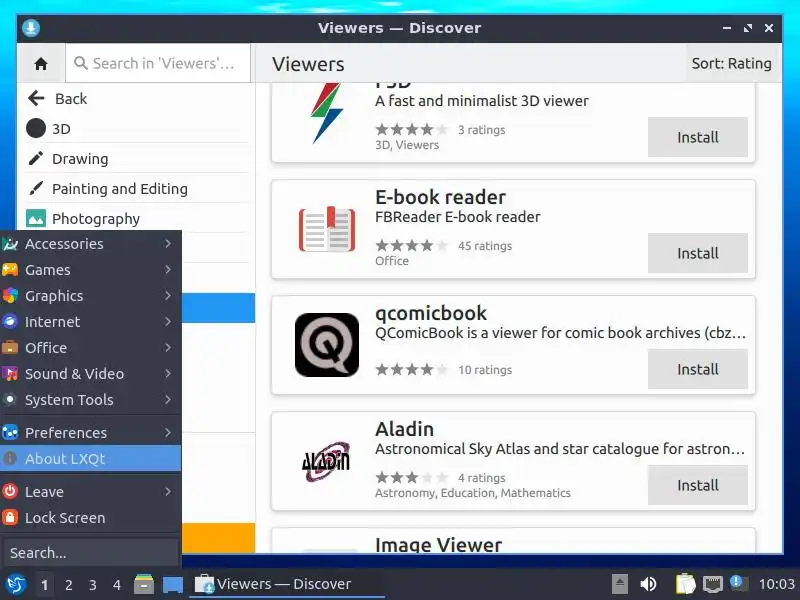Expand the Sound & Video submenu arrow

168,373
